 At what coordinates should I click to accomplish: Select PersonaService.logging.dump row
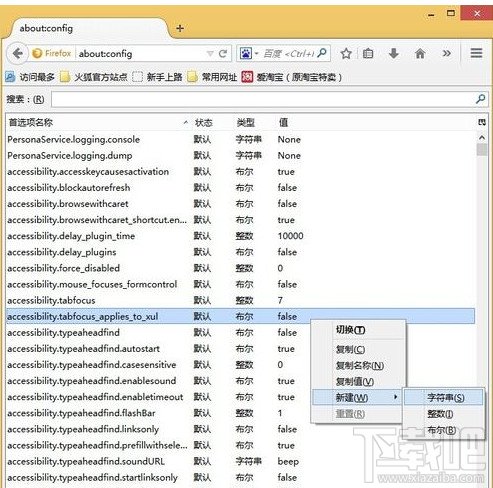tap(240, 155)
